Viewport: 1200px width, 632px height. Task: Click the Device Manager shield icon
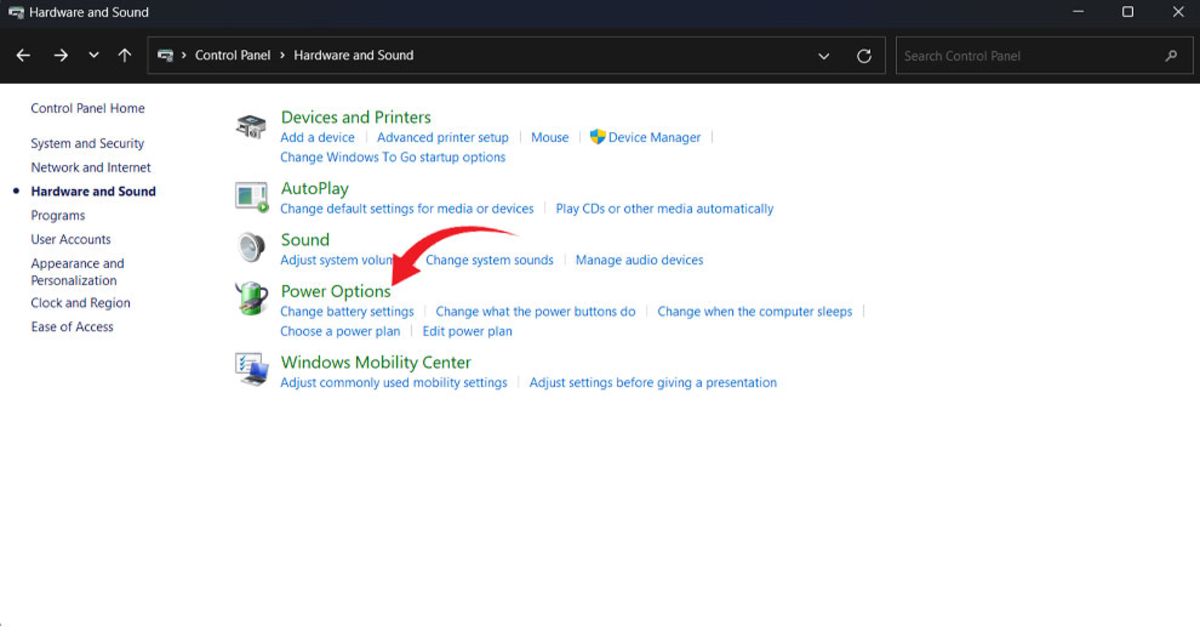pos(598,137)
